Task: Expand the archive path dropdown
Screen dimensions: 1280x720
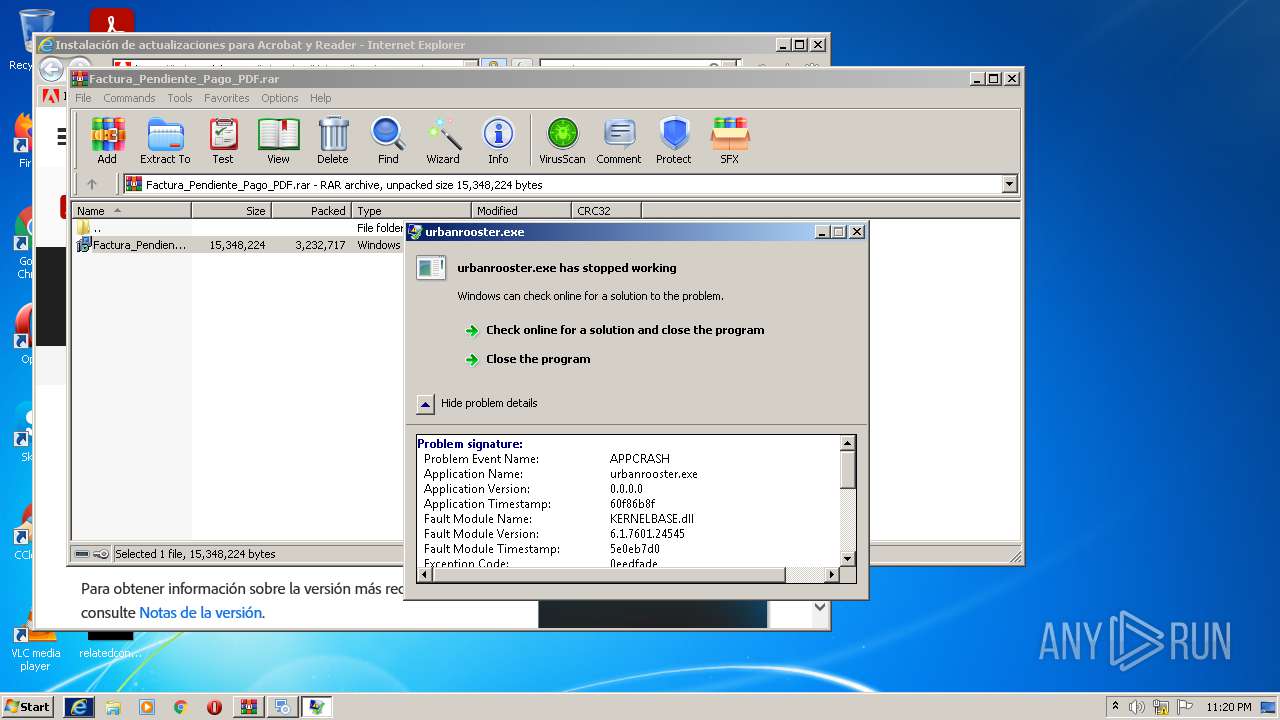Action: point(1009,184)
